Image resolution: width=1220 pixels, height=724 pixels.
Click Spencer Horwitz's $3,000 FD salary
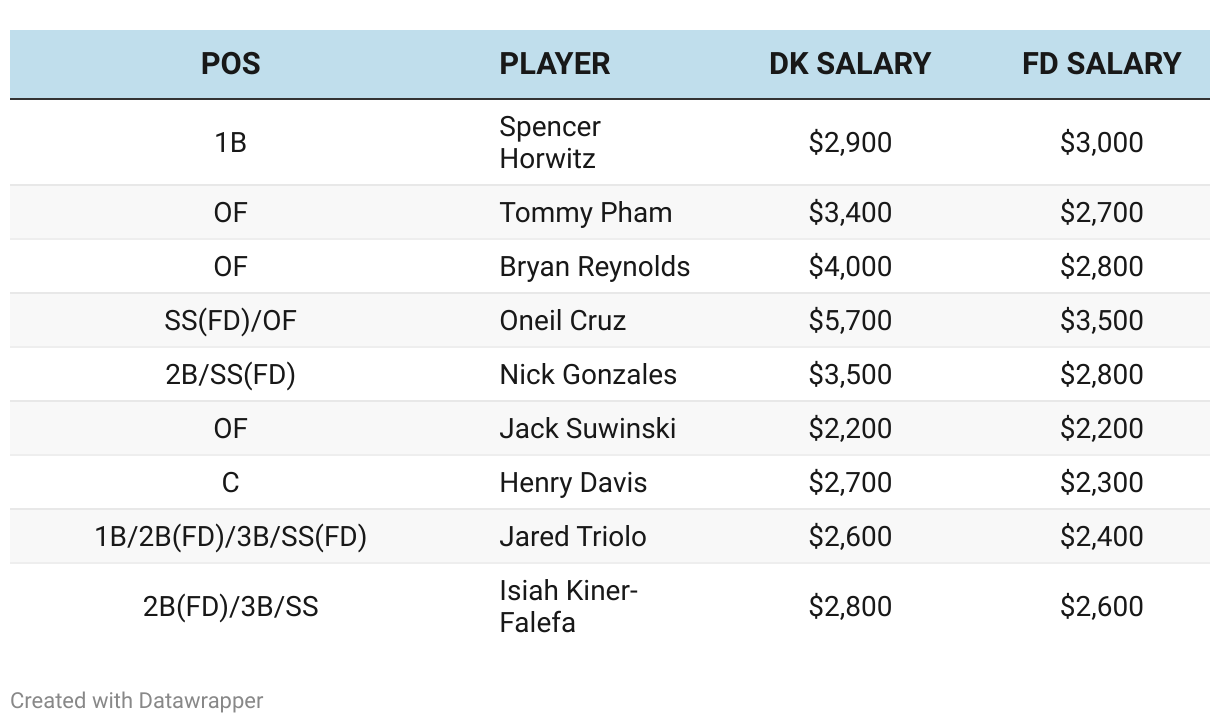(1102, 142)
